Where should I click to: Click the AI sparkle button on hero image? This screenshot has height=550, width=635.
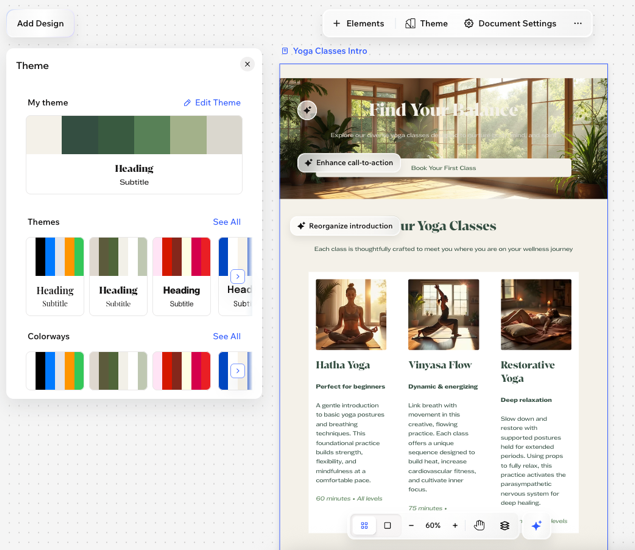point(307,110)
